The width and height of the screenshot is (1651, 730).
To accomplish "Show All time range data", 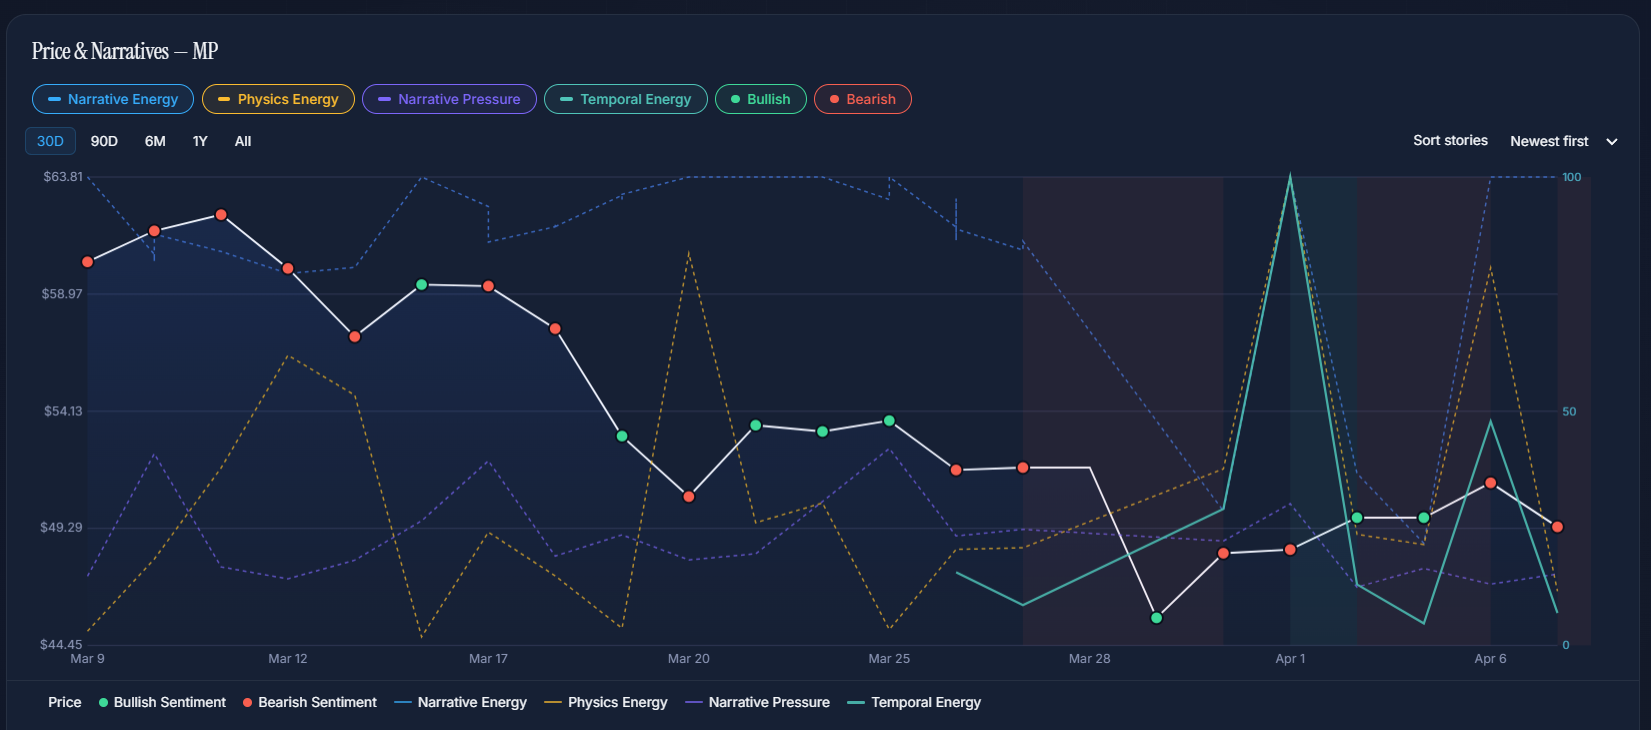I will (243, 141).
